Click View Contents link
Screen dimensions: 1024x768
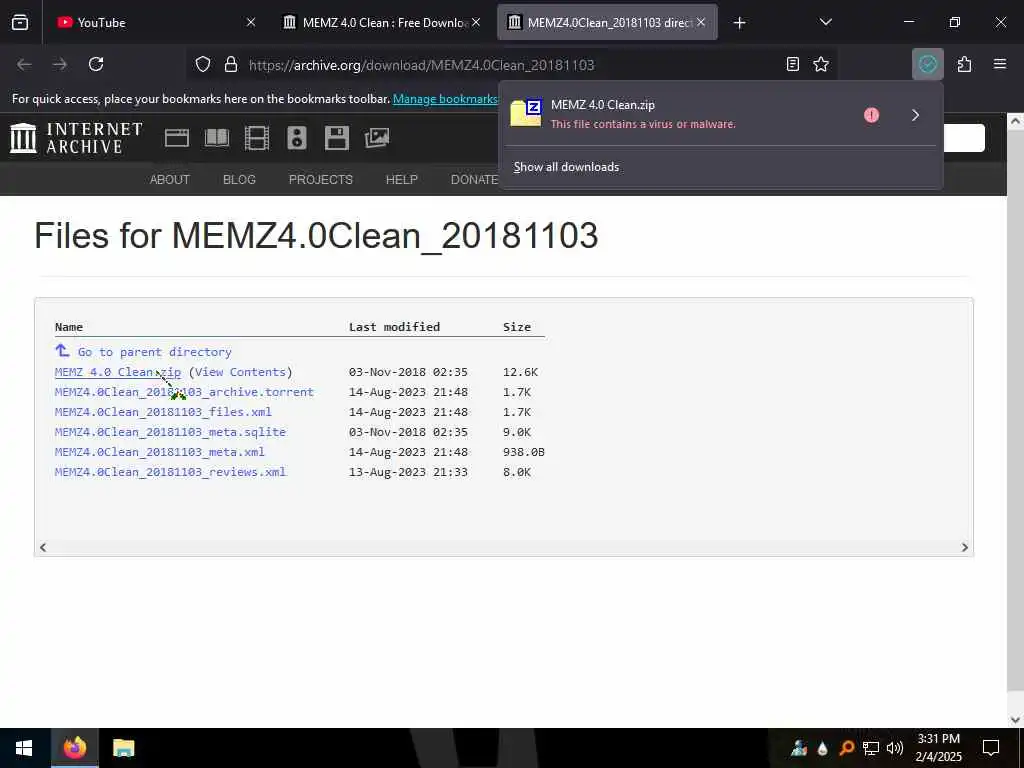(240, 372)
